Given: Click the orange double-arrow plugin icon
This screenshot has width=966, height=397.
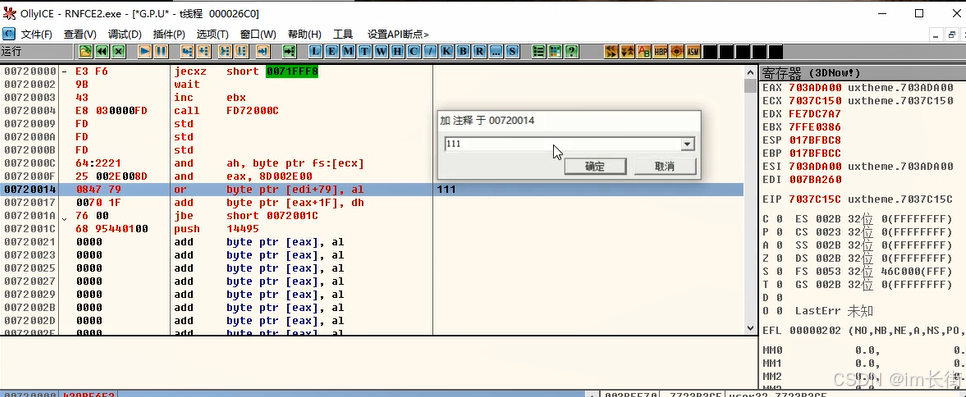Looking at the screenshot, I should click(611, 51).
